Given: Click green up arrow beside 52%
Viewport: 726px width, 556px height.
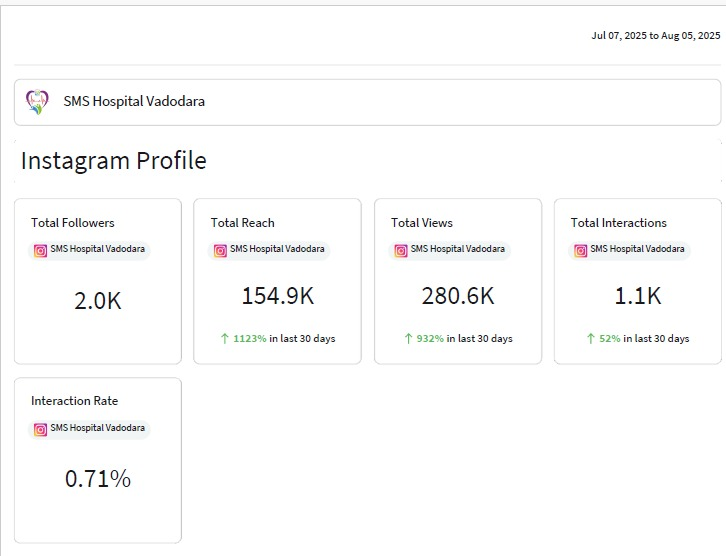Looking at the screenshot, I should pos(590,338).
